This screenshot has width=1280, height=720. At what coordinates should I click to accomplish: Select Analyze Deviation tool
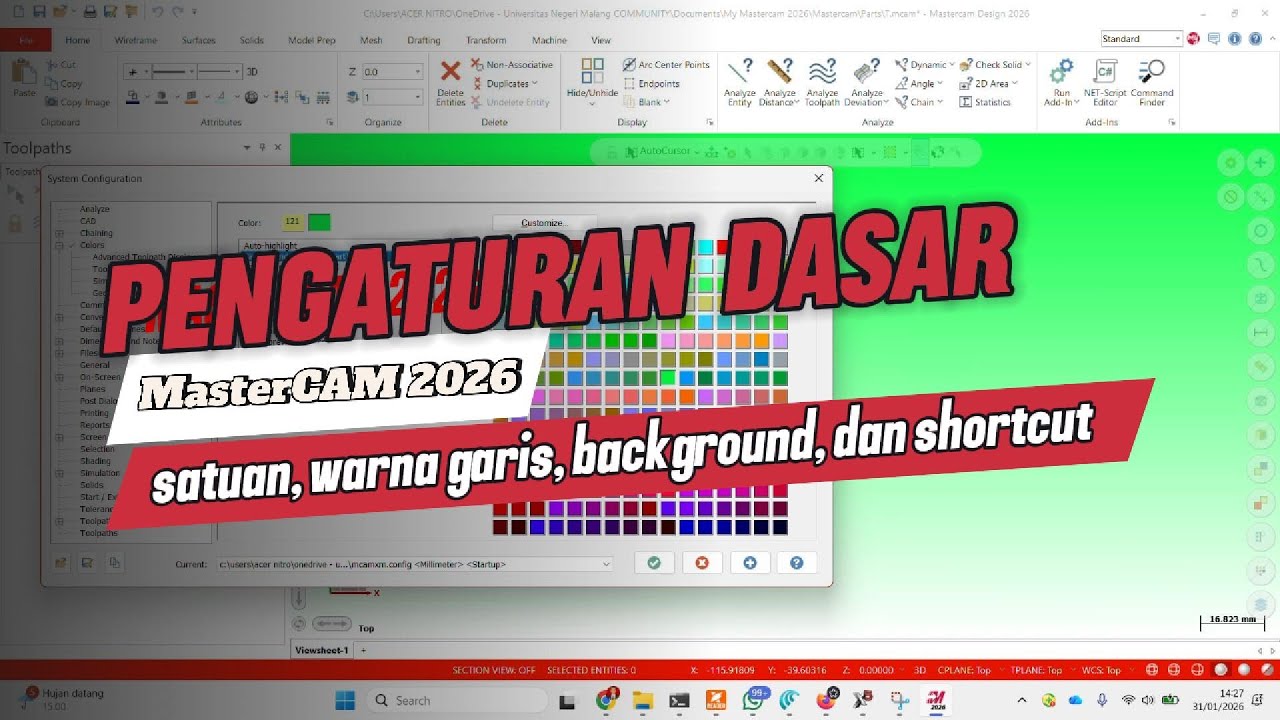(866, 82)
